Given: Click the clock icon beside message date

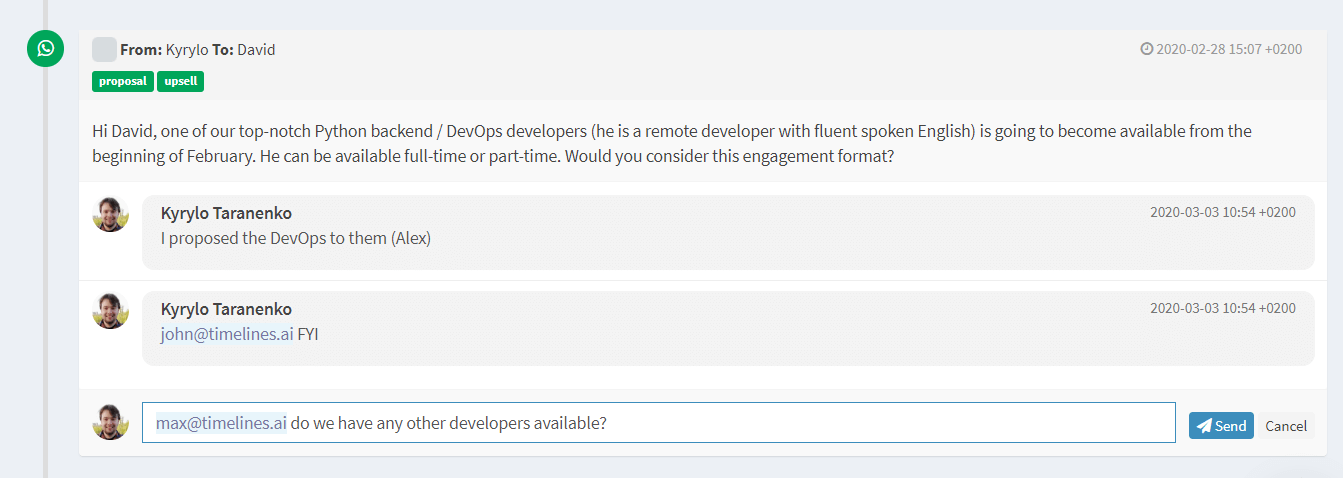Looking at the screenshot, I should [x=1147, y=49].
